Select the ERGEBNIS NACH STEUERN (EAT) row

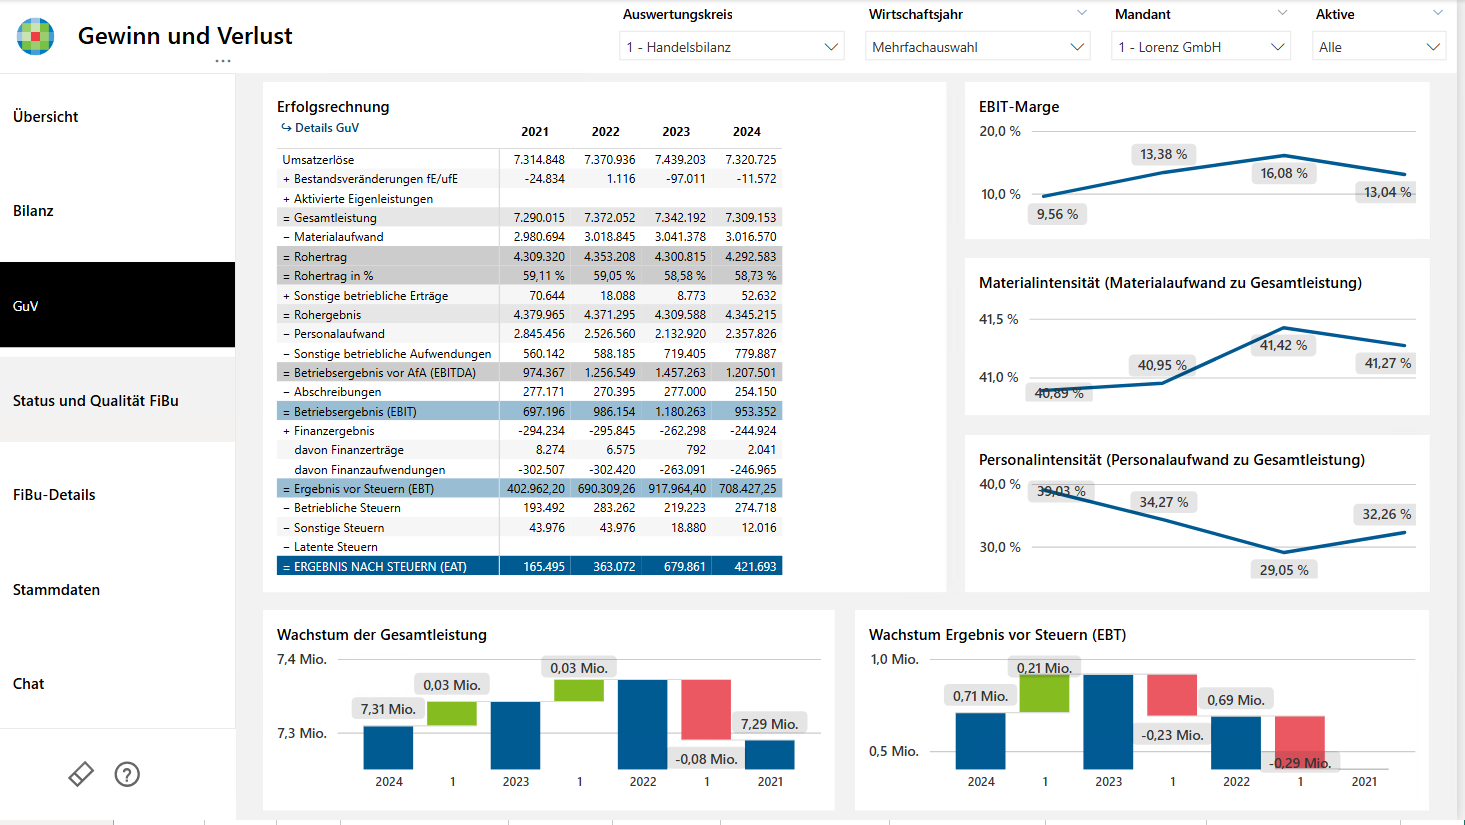(530, 566)
